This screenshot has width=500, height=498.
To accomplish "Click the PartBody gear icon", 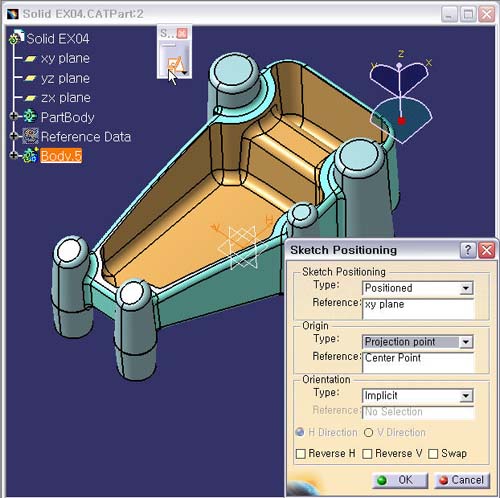I will click(x=30, y=117).
